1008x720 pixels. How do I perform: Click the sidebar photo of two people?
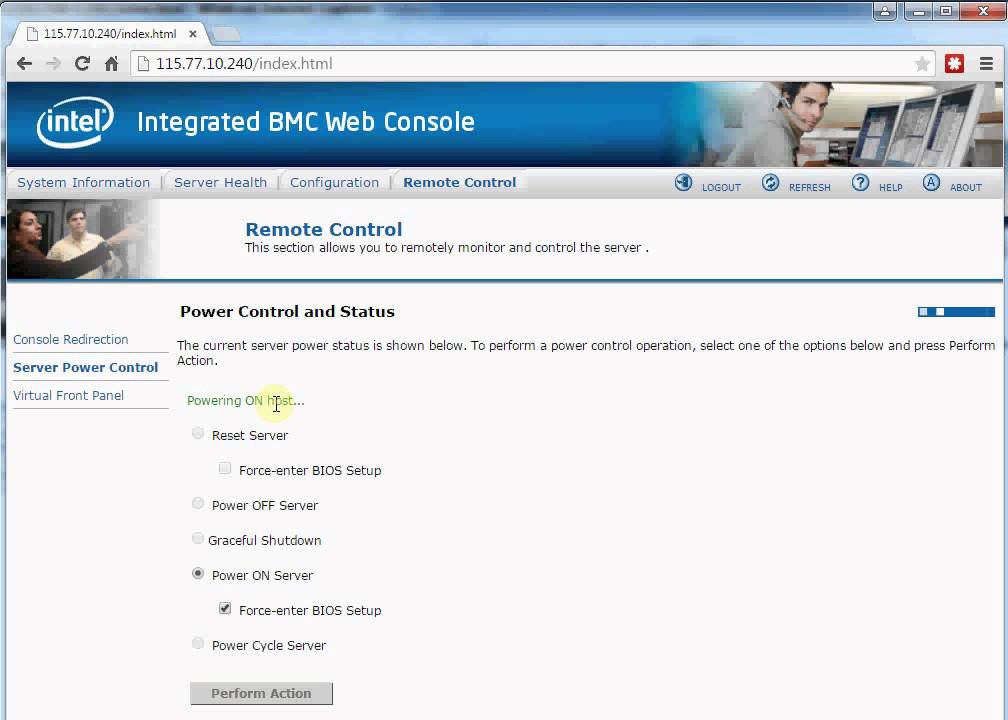click(x=82, y=239)
